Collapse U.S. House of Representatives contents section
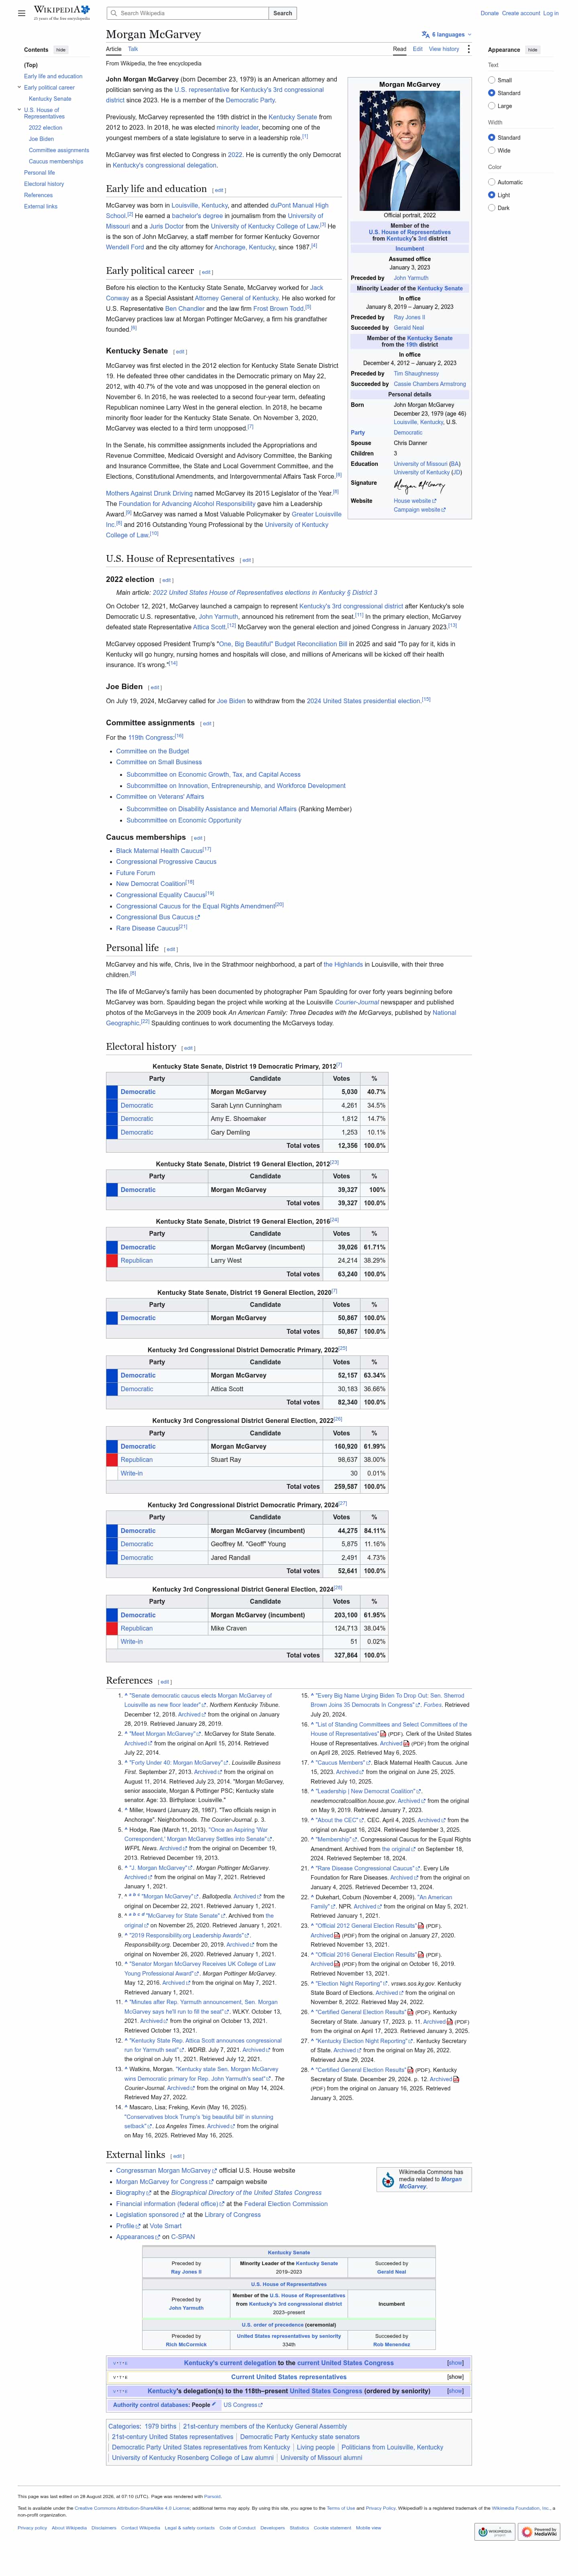 pos(19,110)
